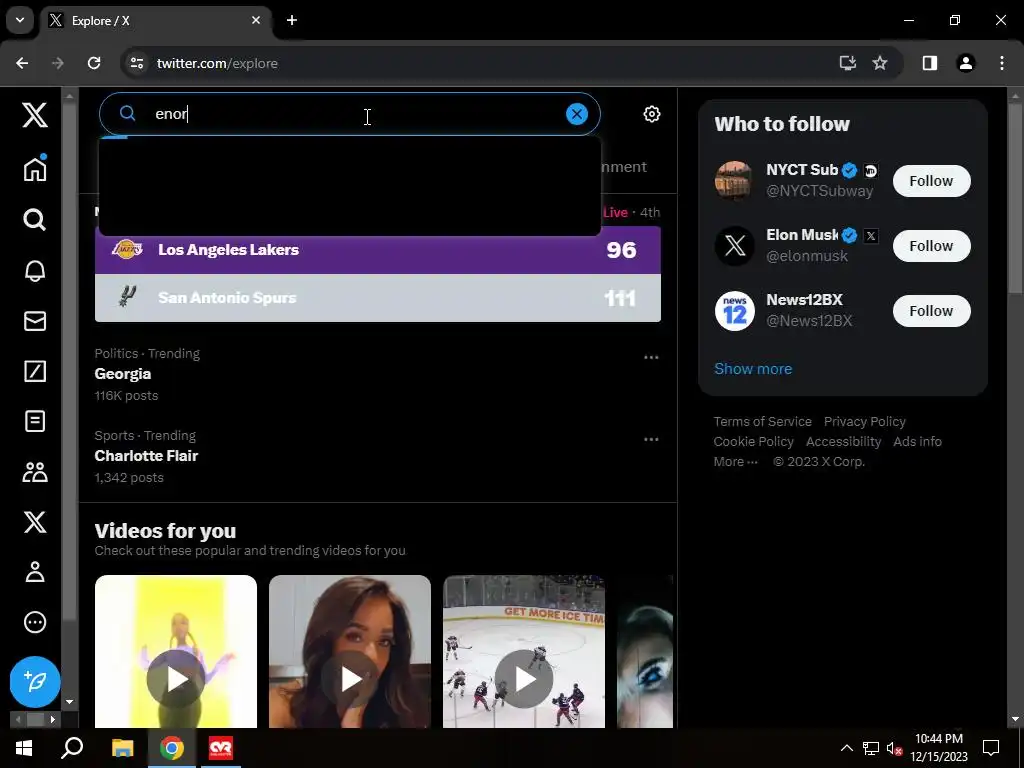
Task: Open the More circle icon in sidebar
Action: coord(35,622)
